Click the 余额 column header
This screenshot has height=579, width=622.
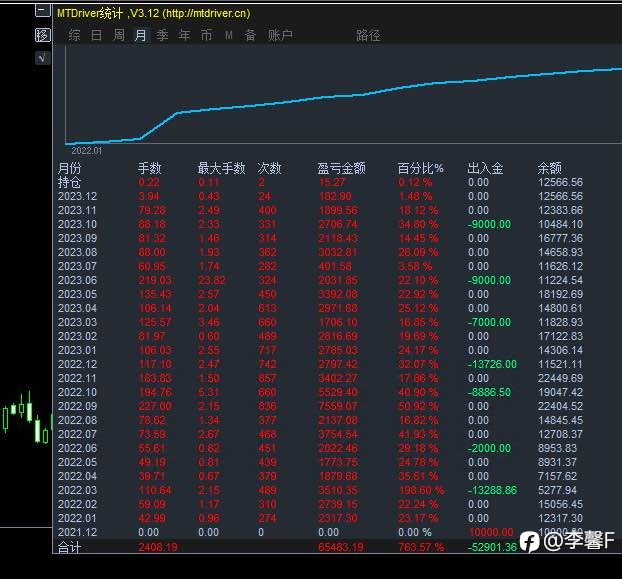[x=549, y=168]
